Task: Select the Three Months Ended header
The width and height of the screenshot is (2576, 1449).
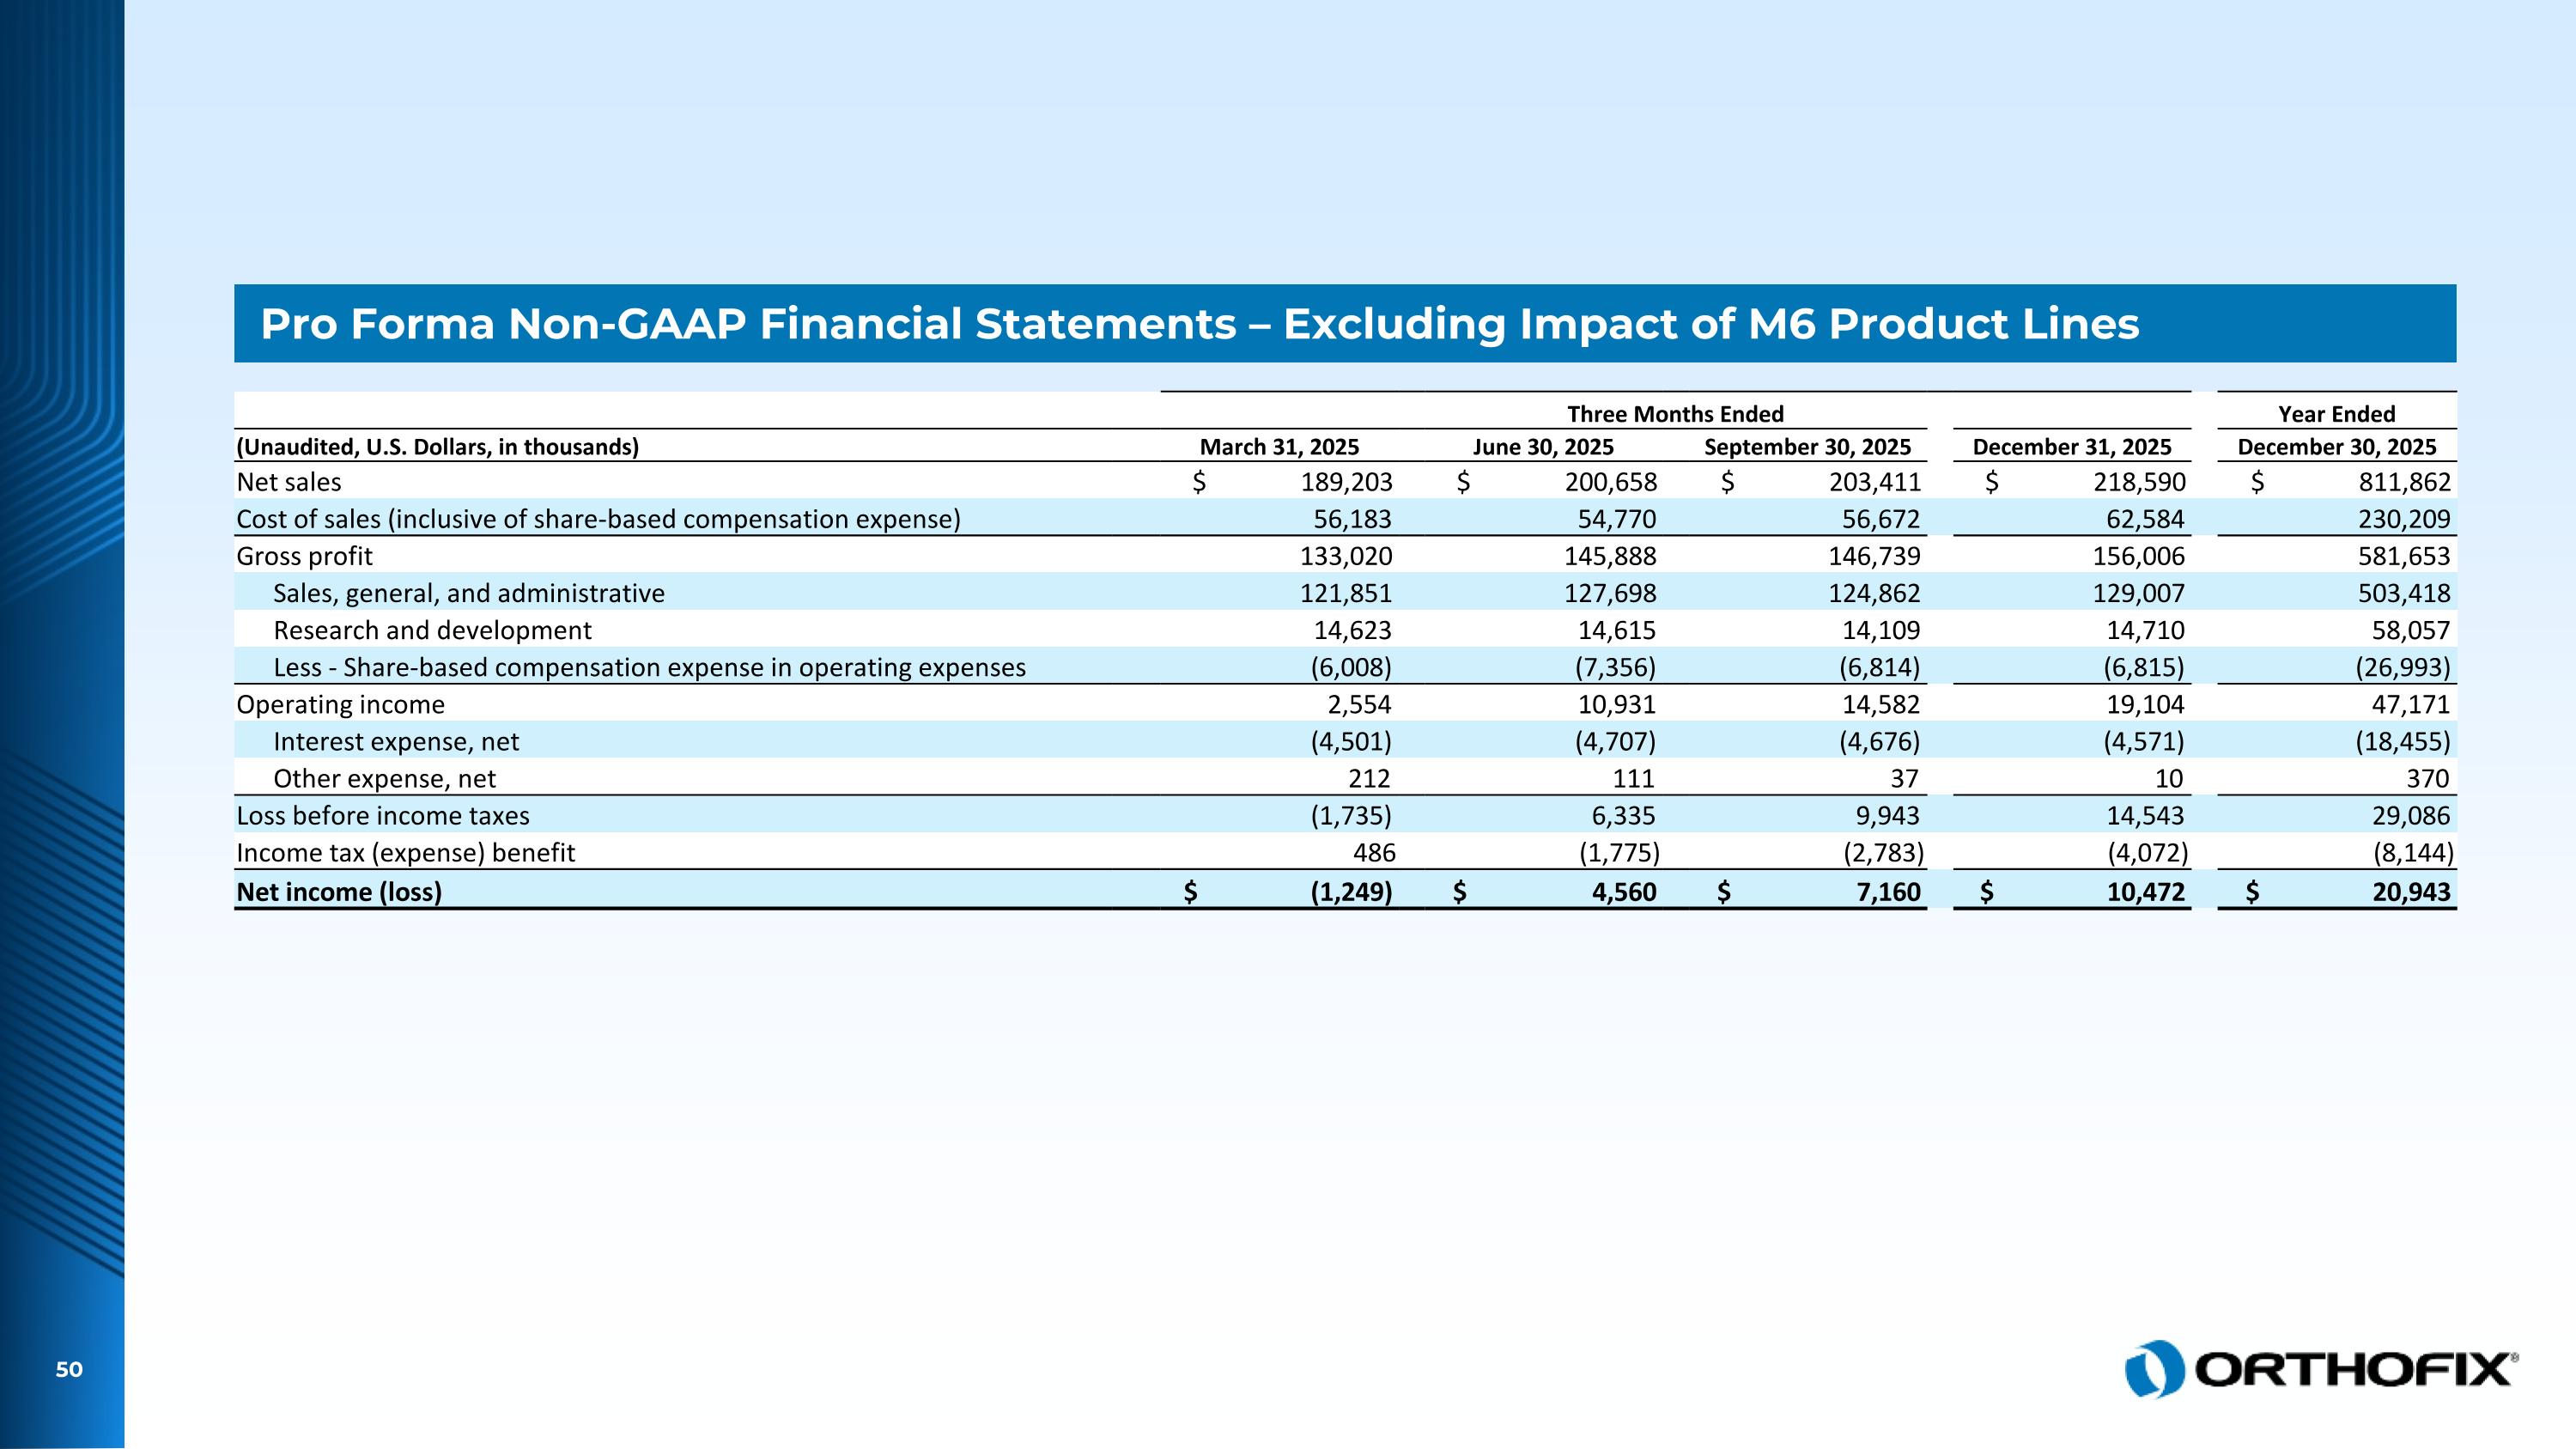Action: coord(1675,414)
